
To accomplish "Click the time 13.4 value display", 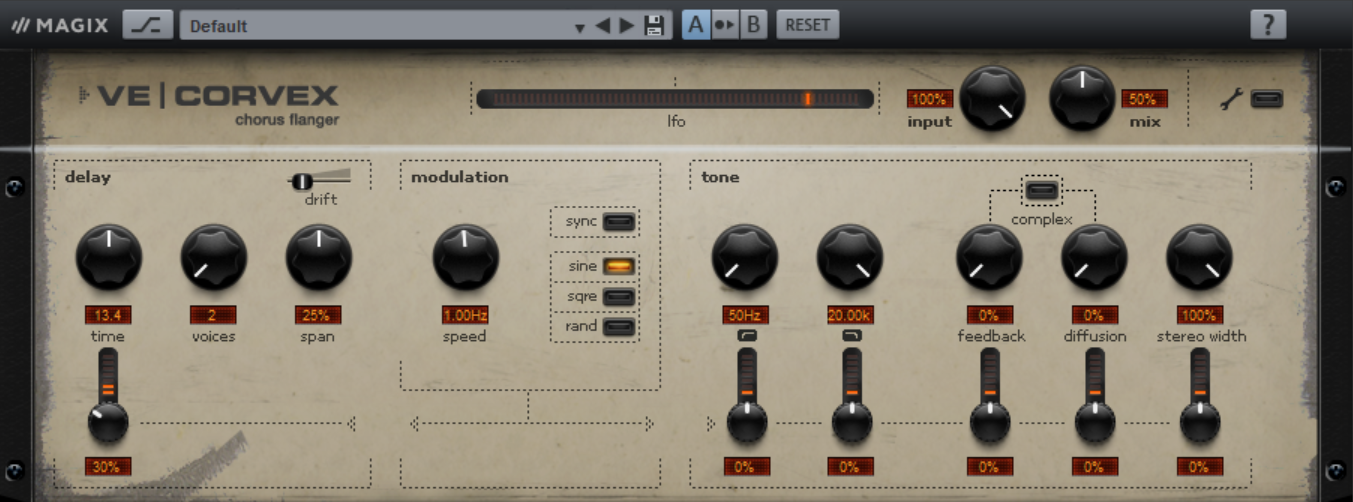I will (x=108, y=315).
